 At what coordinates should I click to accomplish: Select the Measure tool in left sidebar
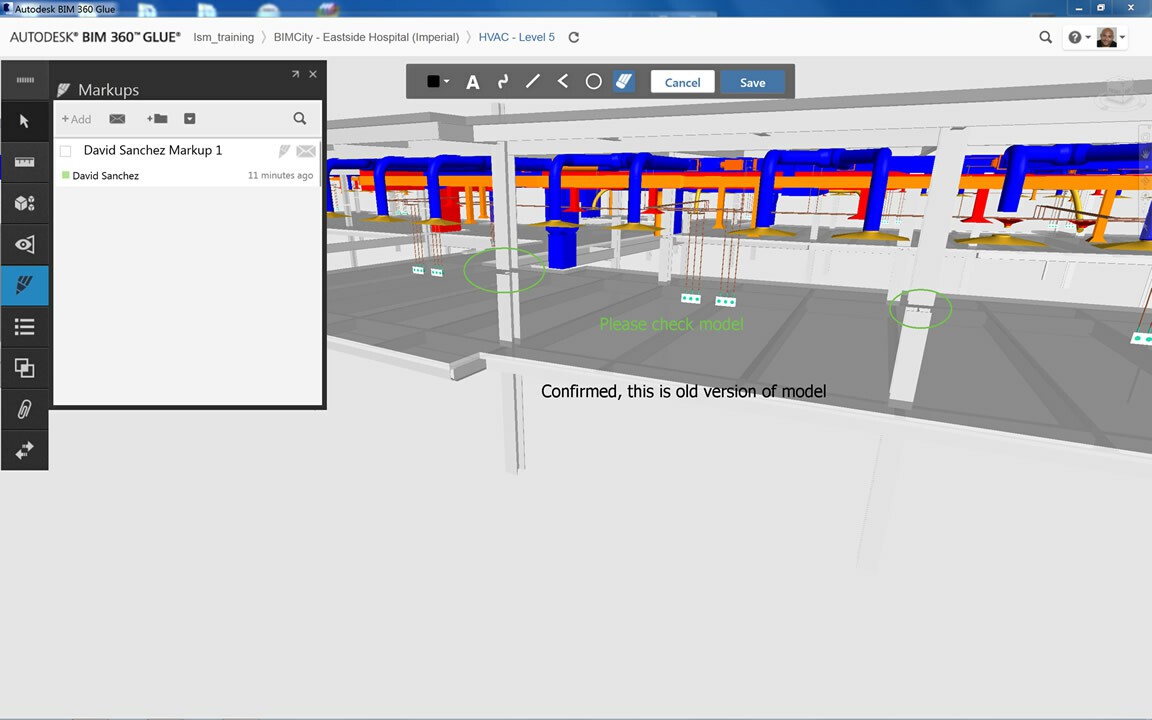pyautogui.click(x=24, y=162)
